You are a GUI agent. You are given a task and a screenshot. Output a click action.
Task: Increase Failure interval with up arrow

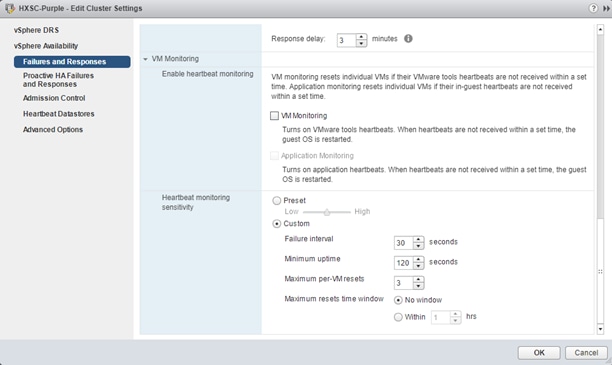coord(418,239)
